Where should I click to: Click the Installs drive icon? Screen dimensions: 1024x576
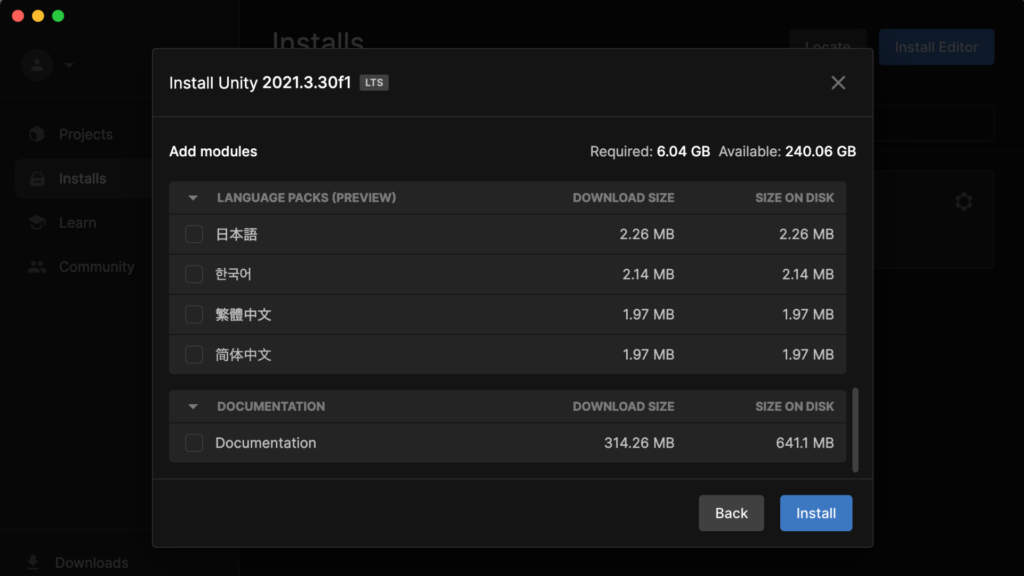[x=37, y=178]
